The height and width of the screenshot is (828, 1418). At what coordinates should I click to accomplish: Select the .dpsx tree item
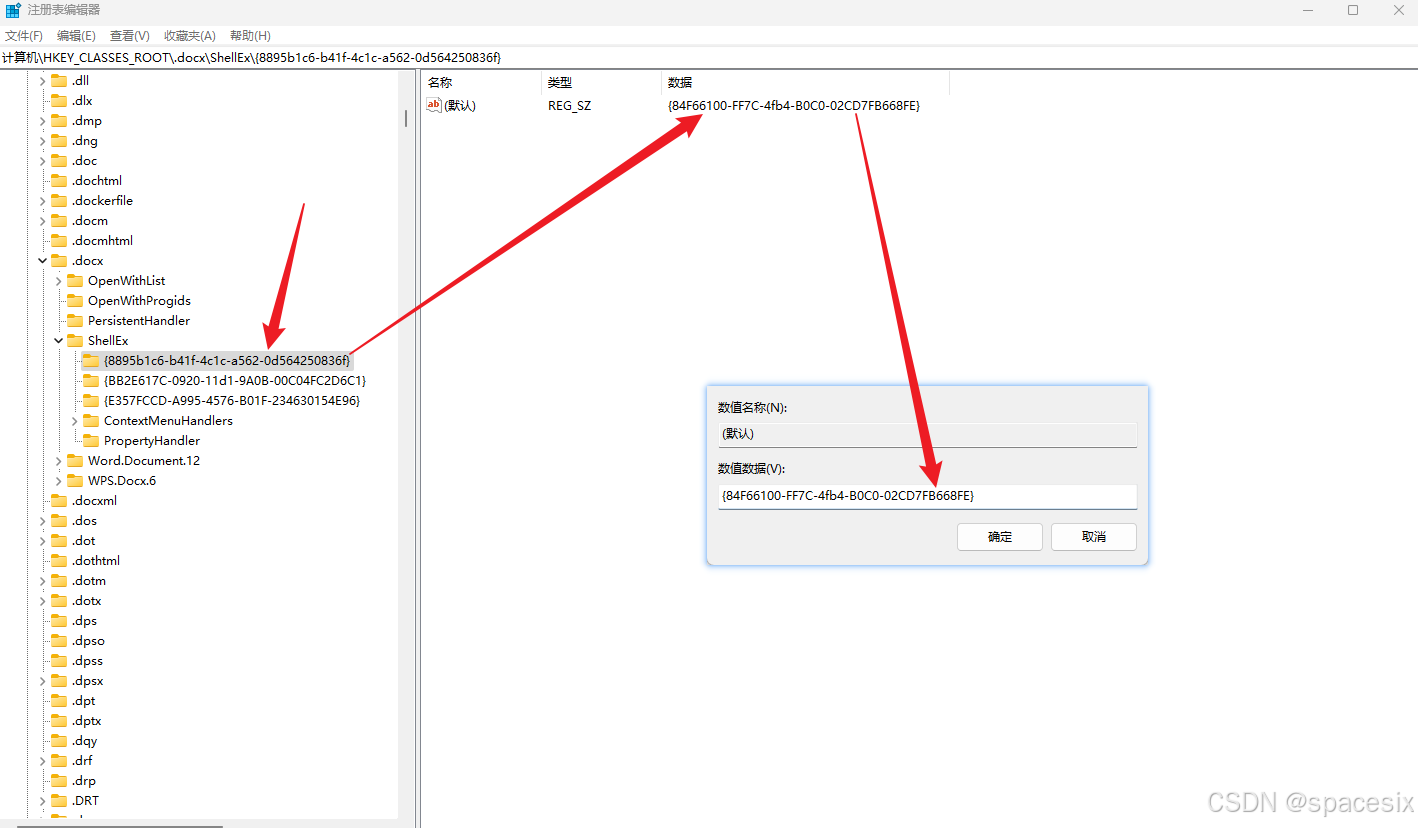click(x=88, y=681)
